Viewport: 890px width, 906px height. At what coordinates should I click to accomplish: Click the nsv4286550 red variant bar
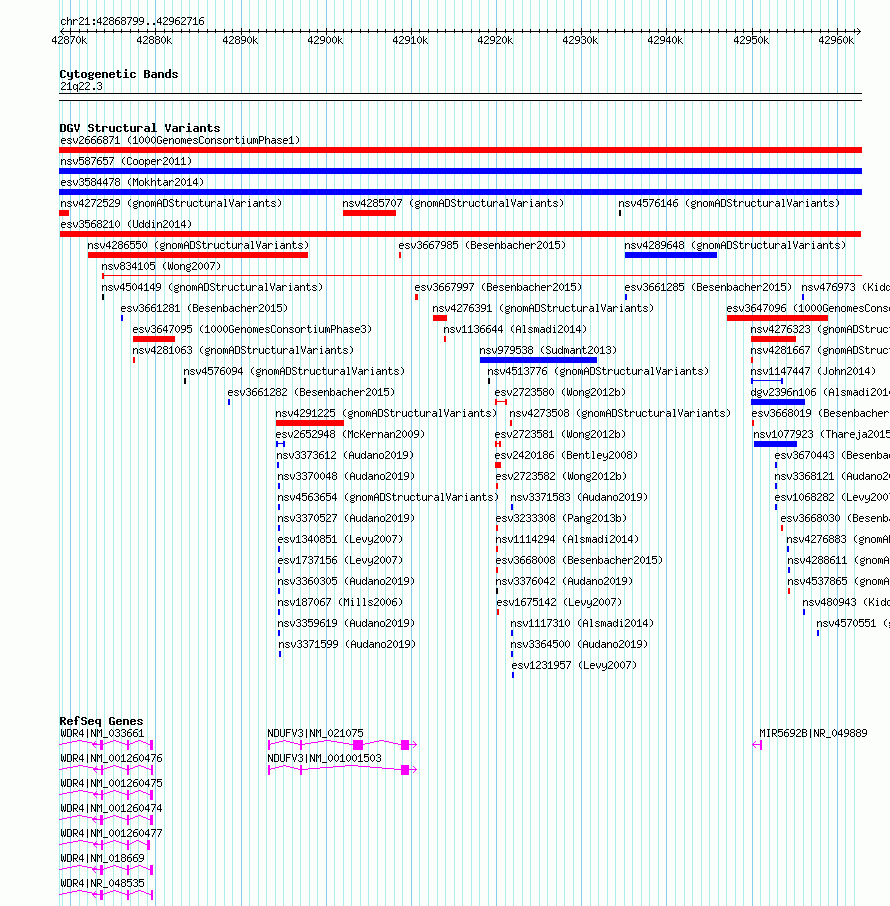click(x=198, y=255)
